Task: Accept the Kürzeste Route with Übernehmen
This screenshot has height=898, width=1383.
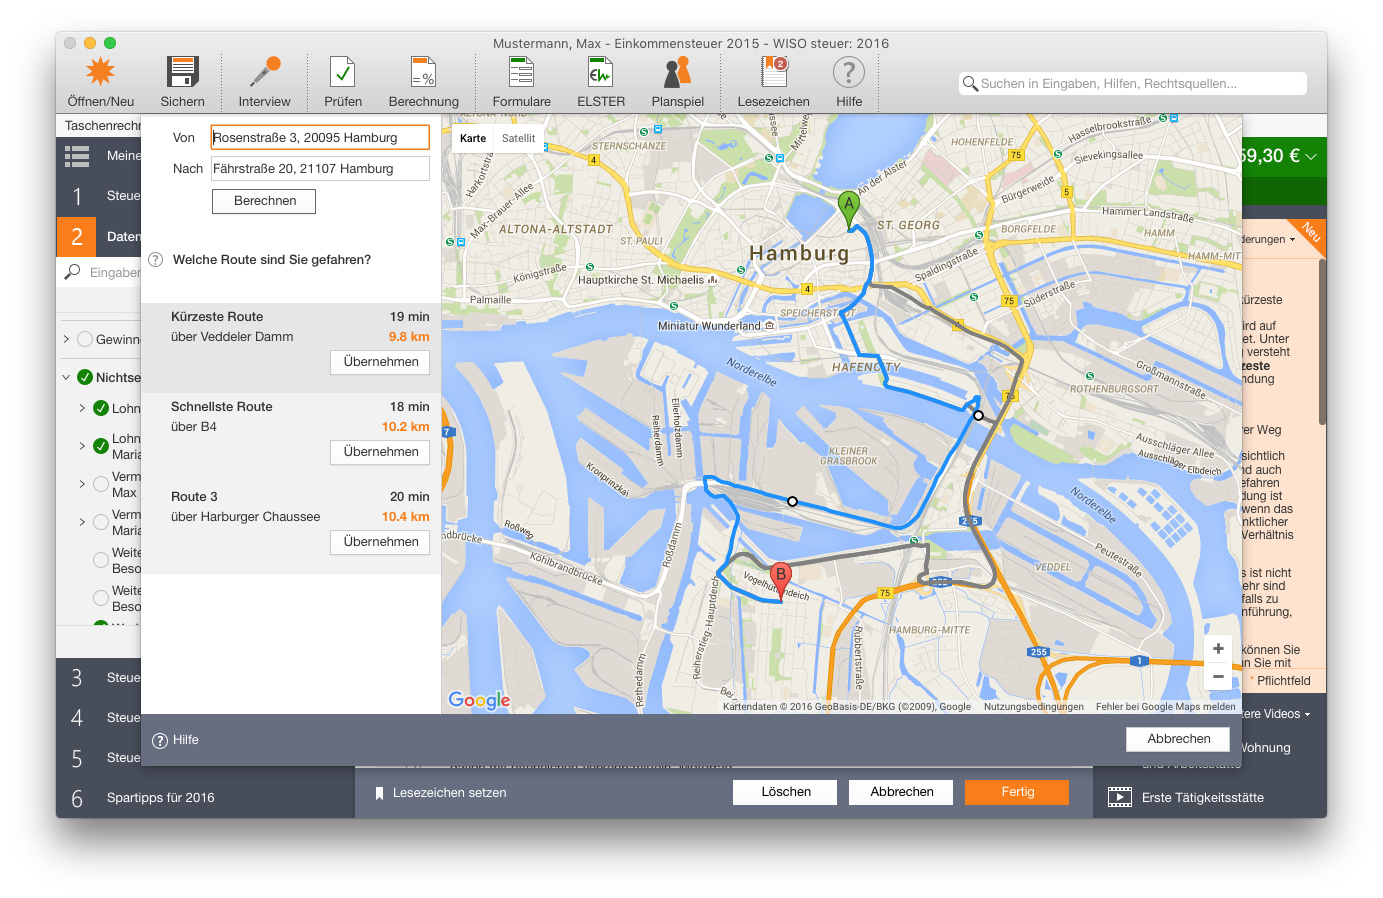Action: (x=380, y=362)
